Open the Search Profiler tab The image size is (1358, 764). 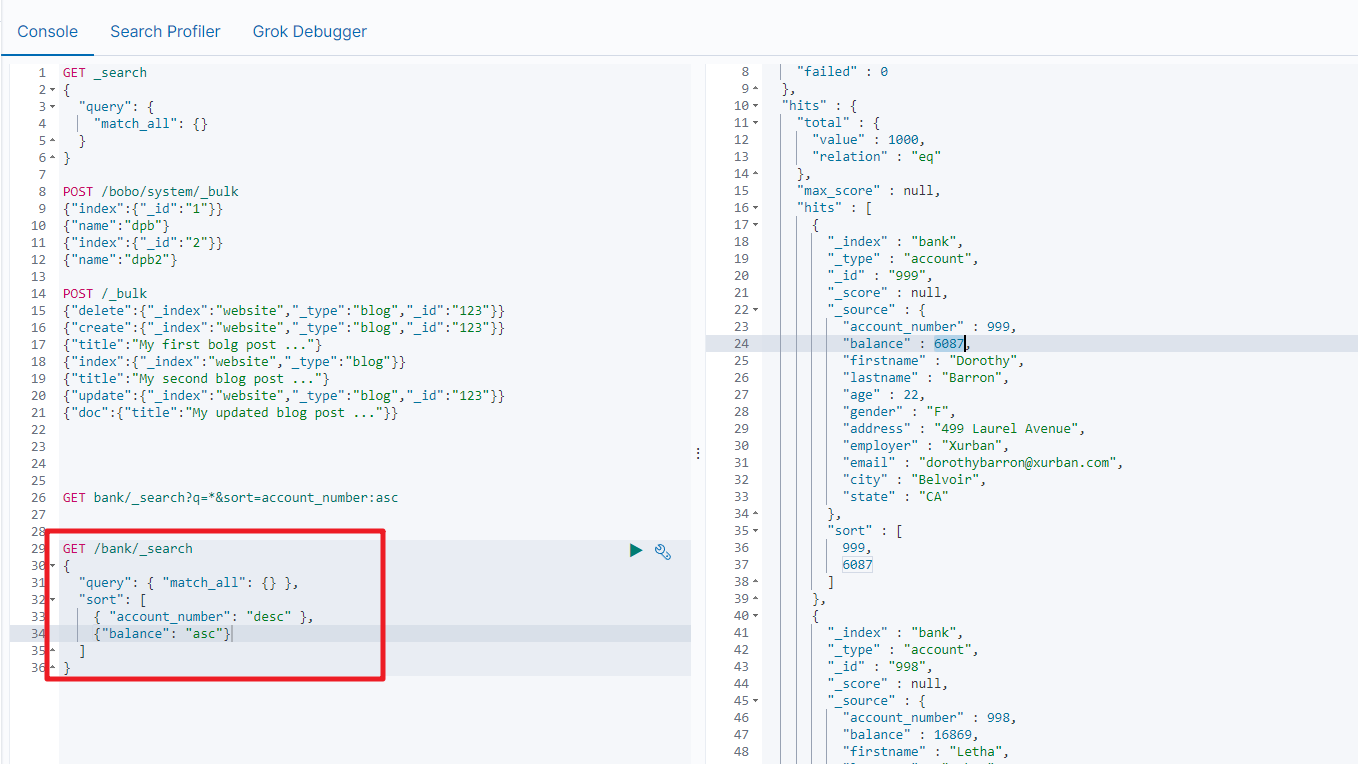(165, 31)
